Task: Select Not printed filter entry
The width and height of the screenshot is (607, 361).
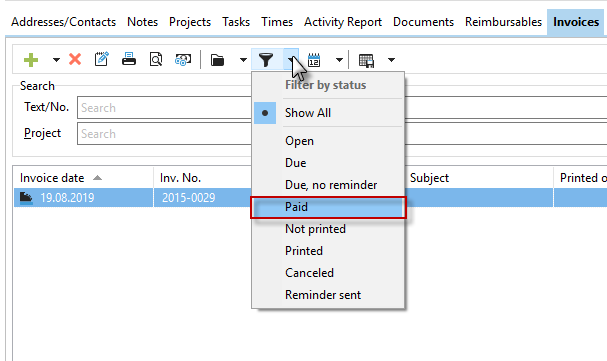Action: pyautogui.click(x=328, y=229)
